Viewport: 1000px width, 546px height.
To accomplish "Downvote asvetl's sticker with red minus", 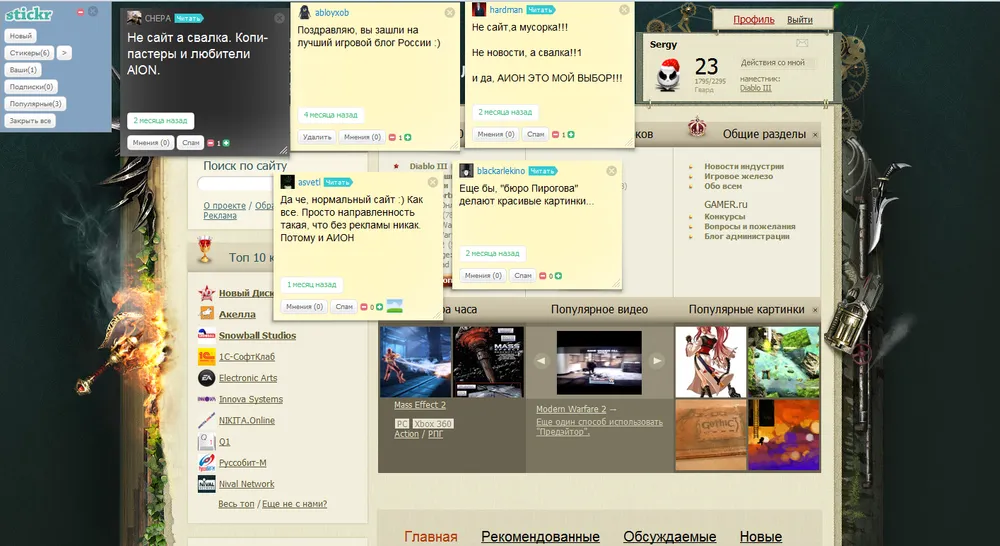I will (364, 307).
